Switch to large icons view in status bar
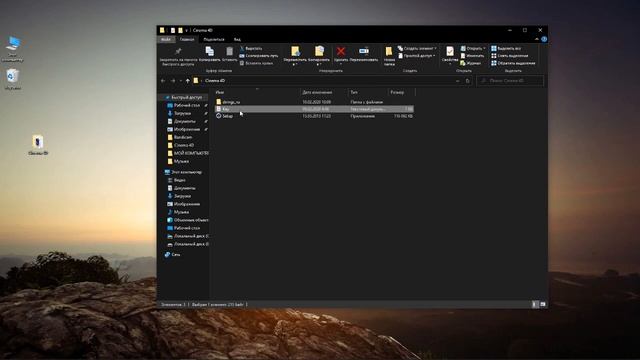Viewport: 640px width, 360px height. pyautogui.click(x=543, y=304)
